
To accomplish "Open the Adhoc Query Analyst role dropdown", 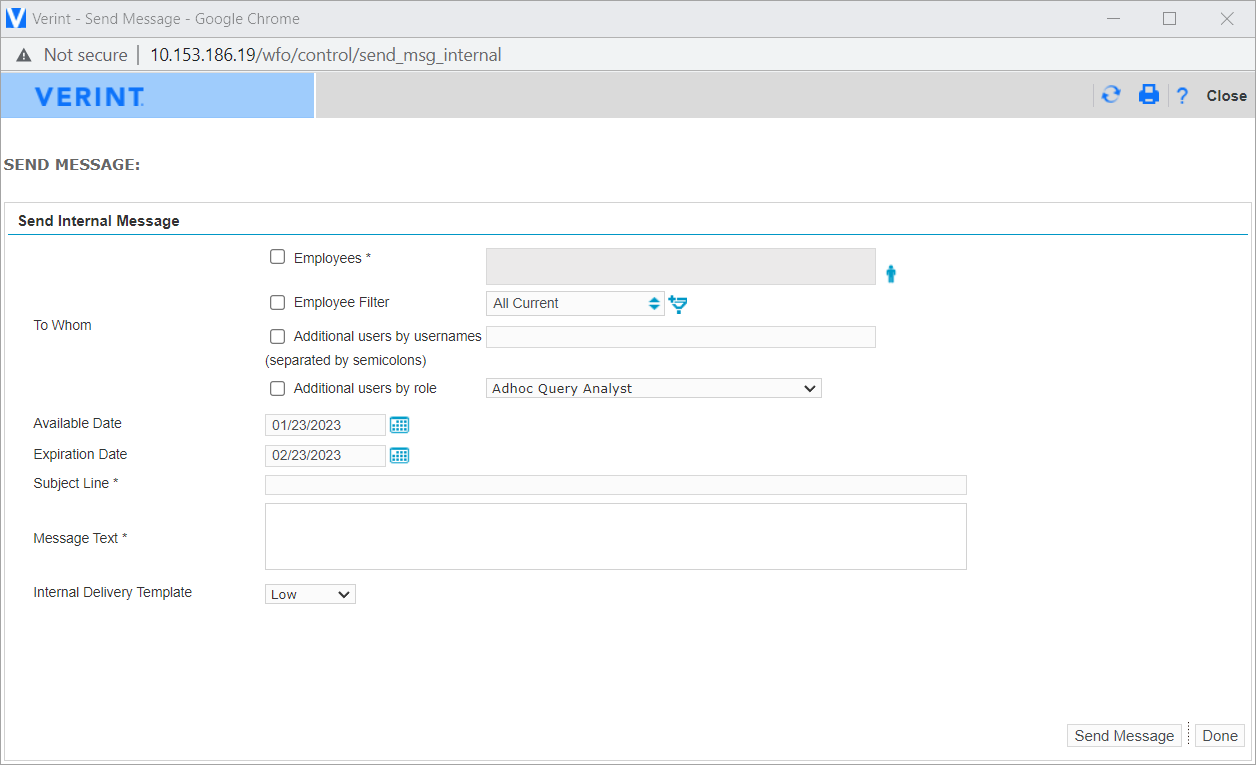I will (654, 388).
